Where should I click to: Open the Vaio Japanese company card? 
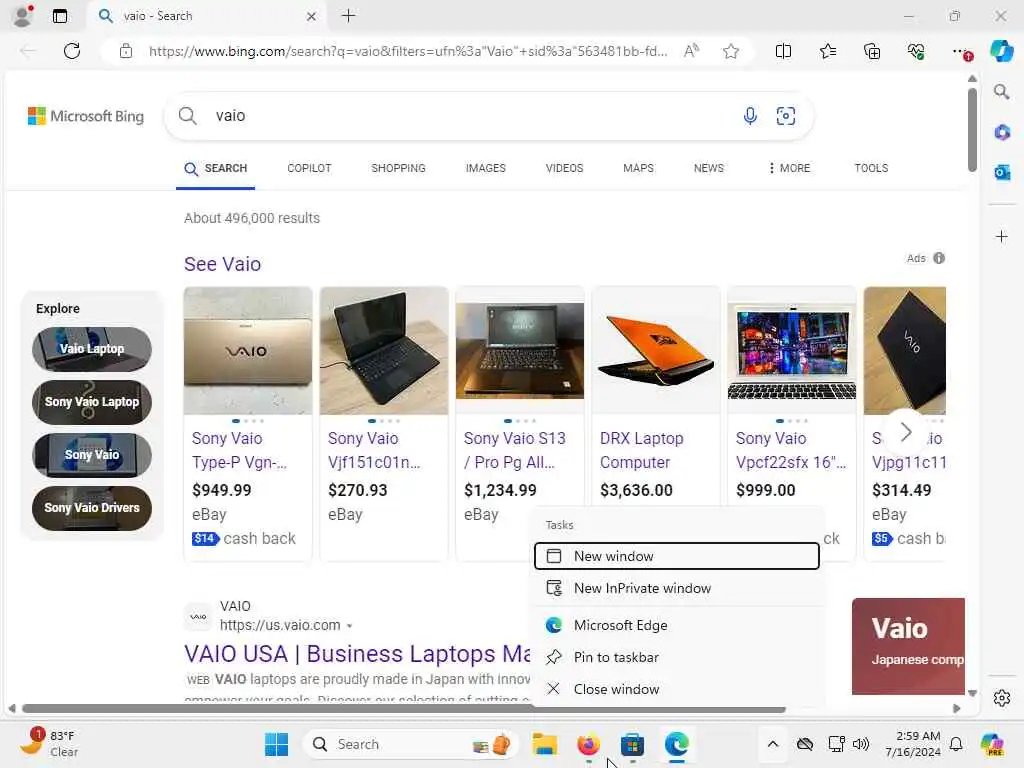click(x=908, y=647)
